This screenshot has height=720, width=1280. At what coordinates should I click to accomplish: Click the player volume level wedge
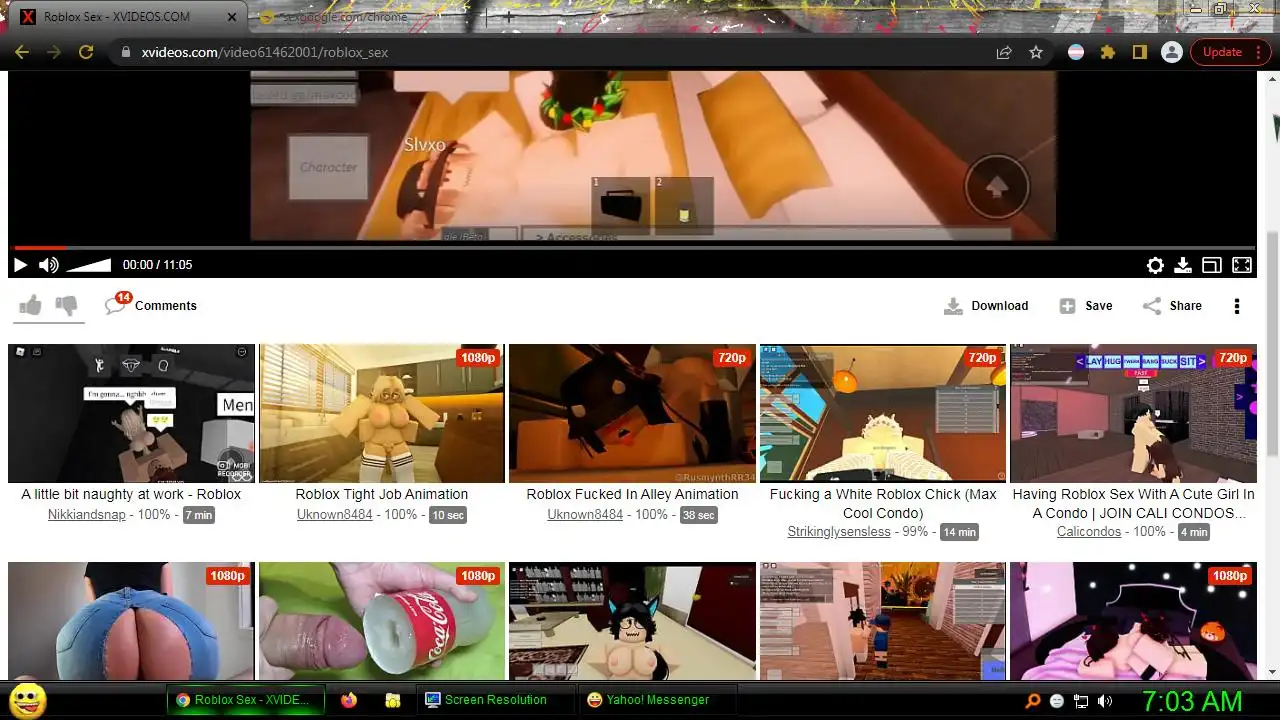[89, 265]
